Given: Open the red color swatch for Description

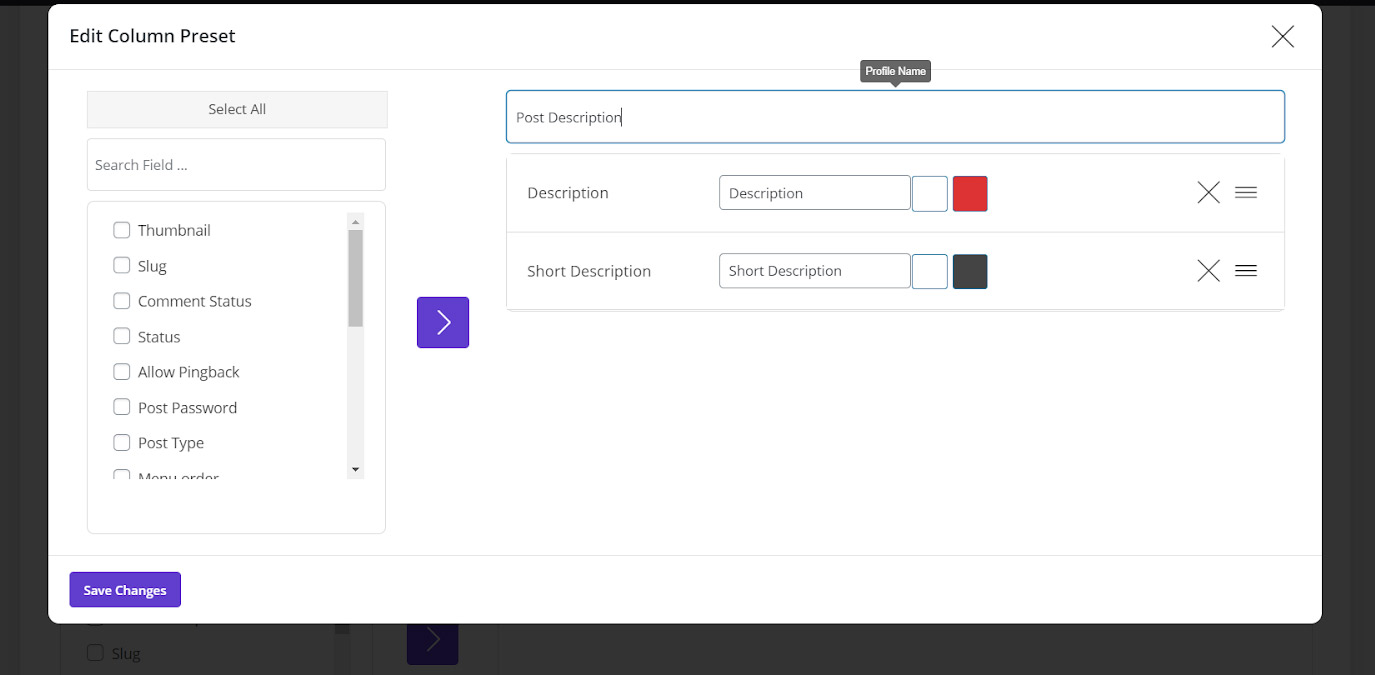Looking at the screenshot, I should pyautogui.click(x=969, y=193).
